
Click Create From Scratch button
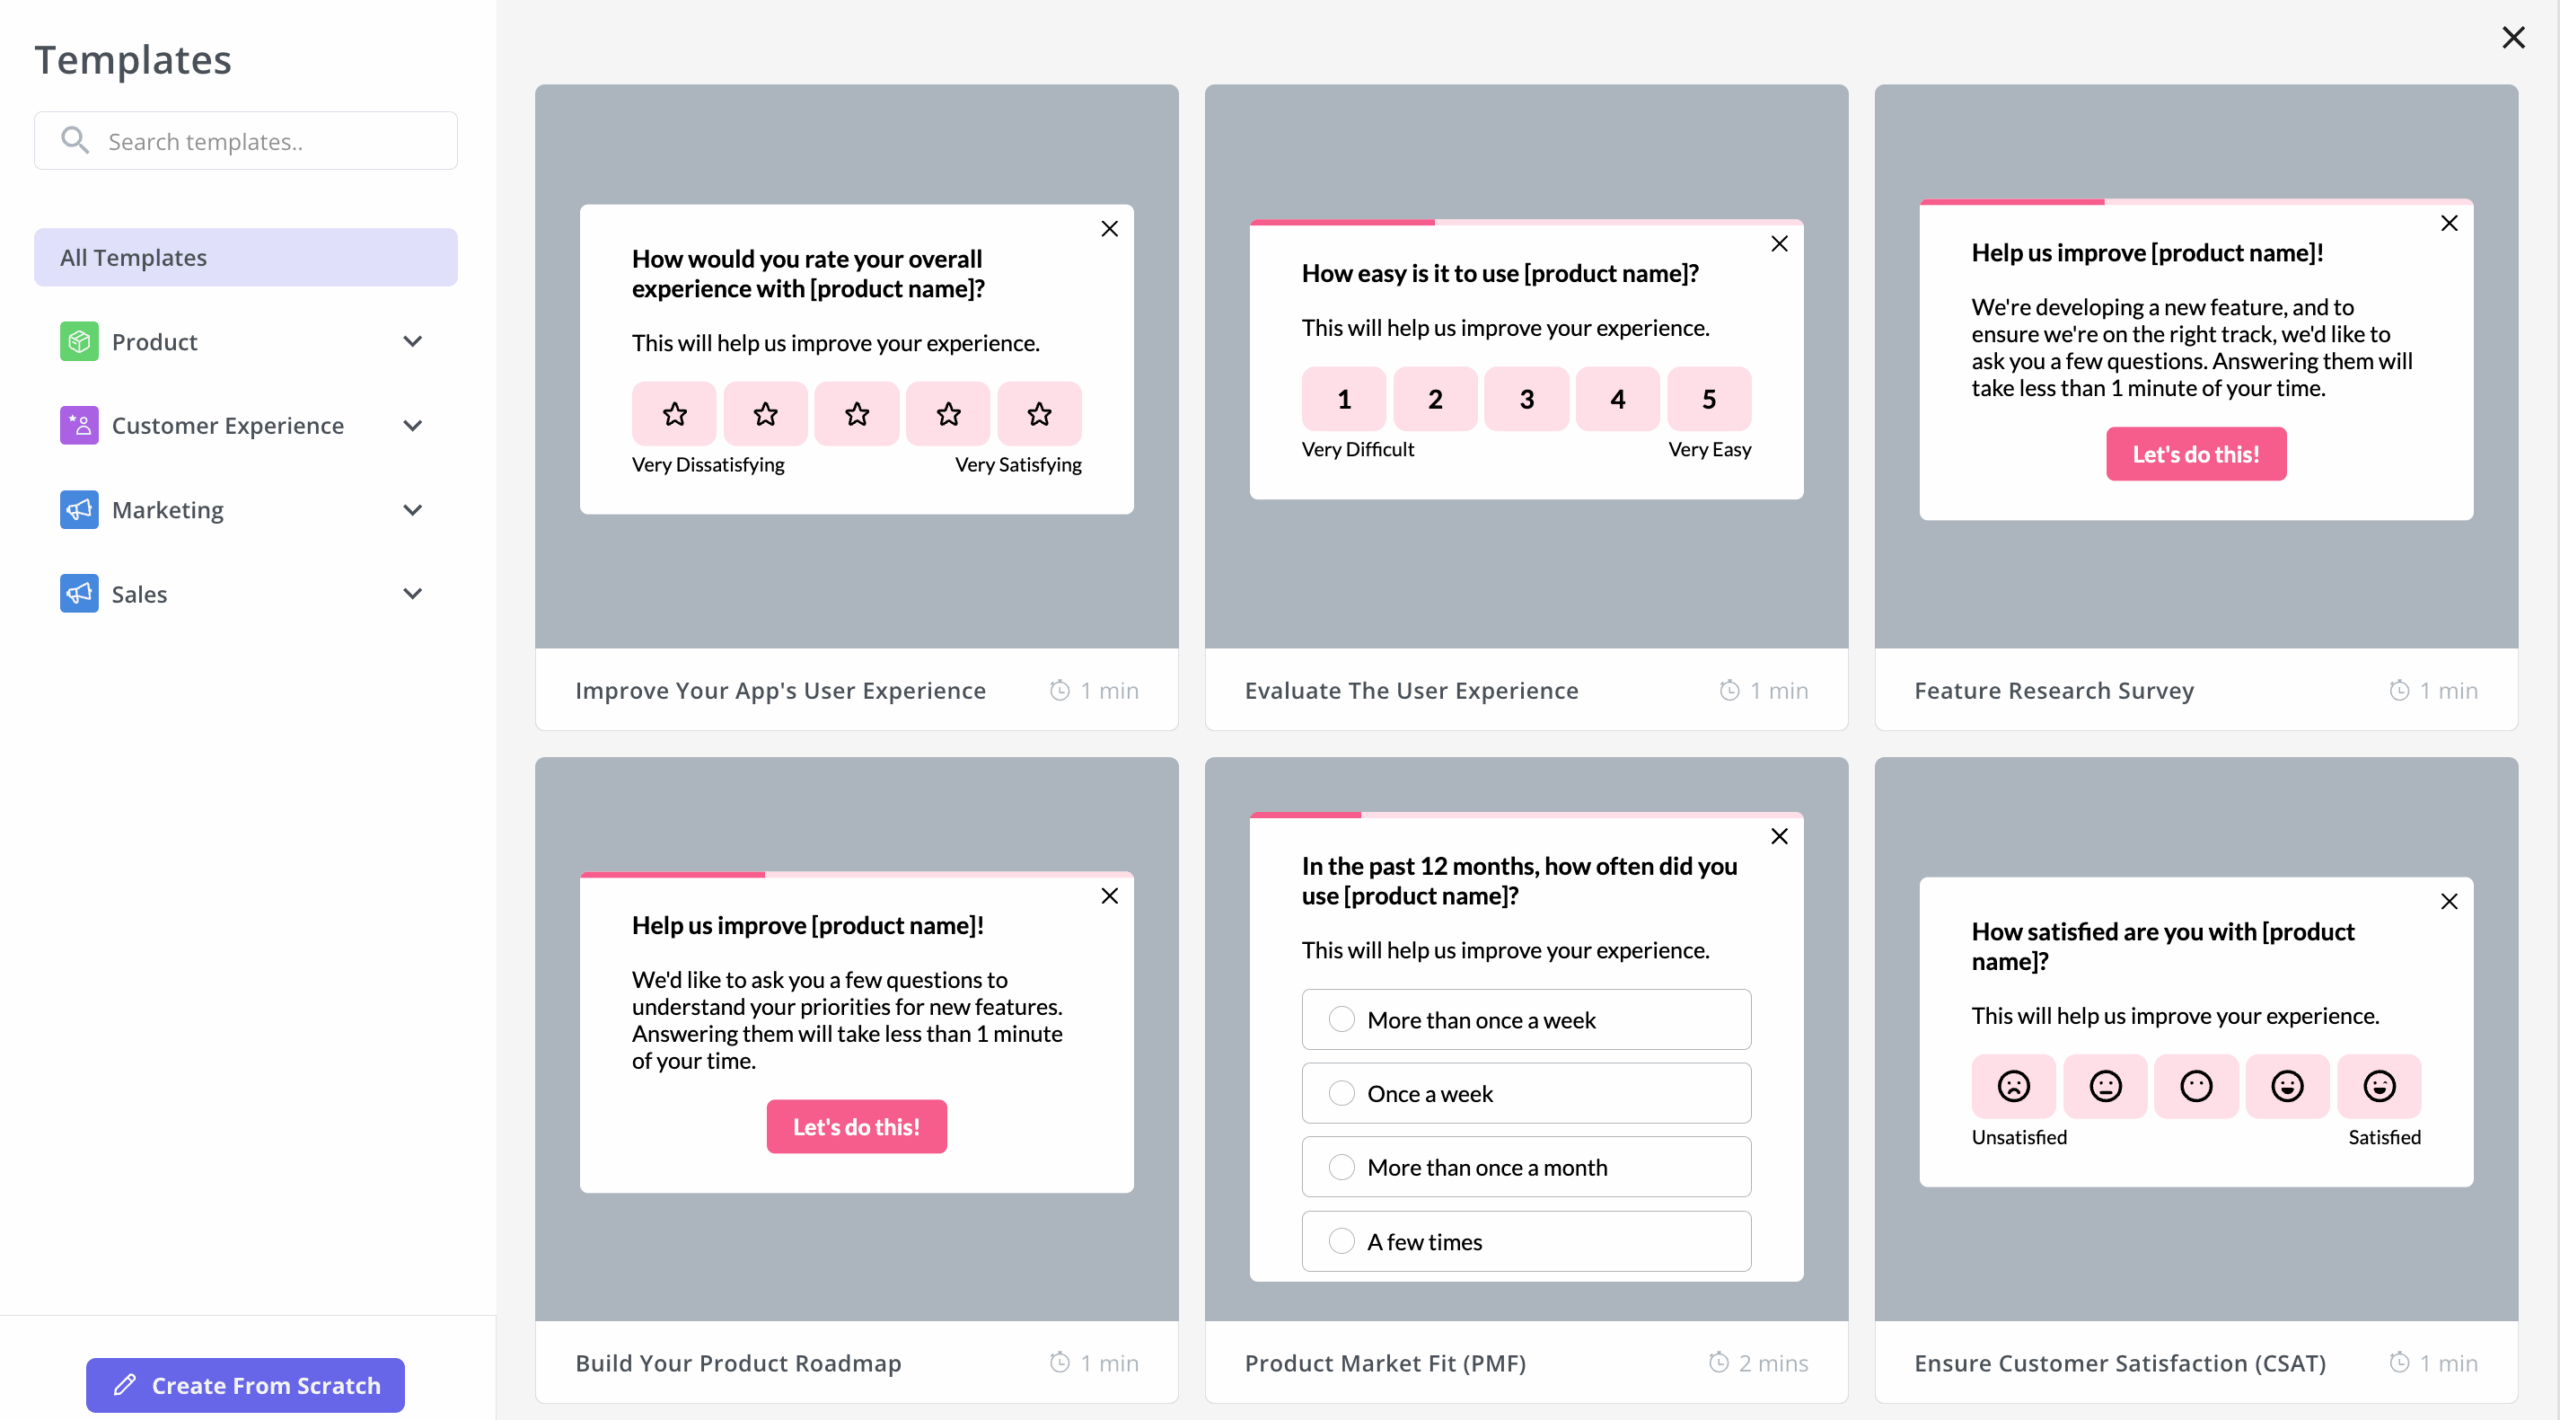coord(246,1386)
